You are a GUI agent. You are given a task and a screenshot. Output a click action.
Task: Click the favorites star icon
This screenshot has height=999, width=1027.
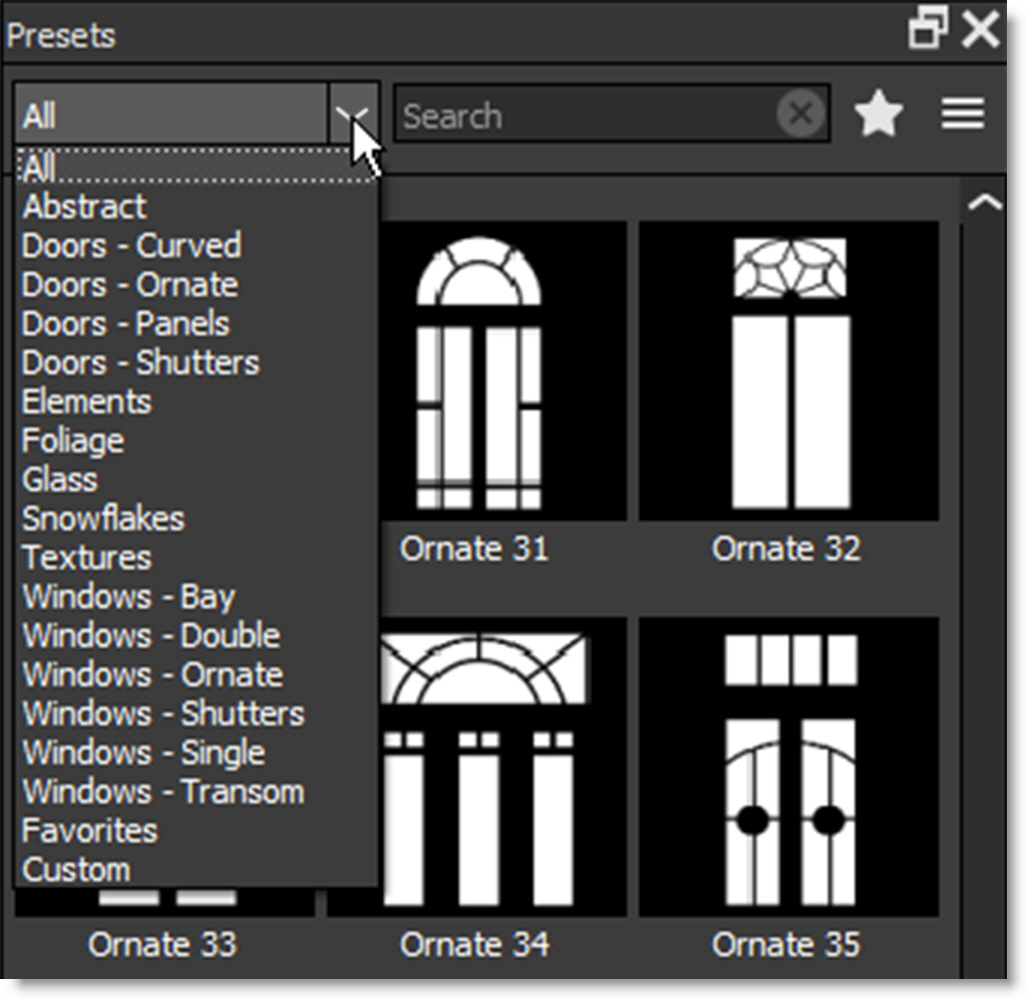(879, 116)
